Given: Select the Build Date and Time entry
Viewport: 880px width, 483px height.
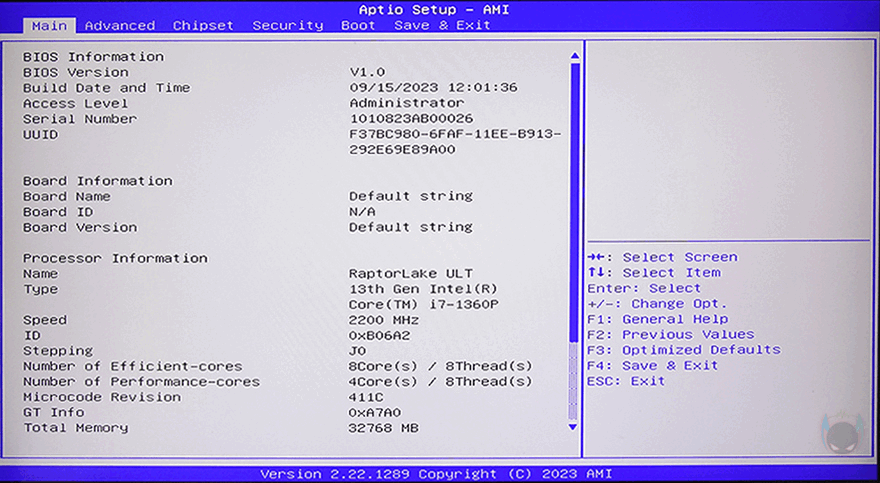Looking at the screenshot, I should [106, 88].
